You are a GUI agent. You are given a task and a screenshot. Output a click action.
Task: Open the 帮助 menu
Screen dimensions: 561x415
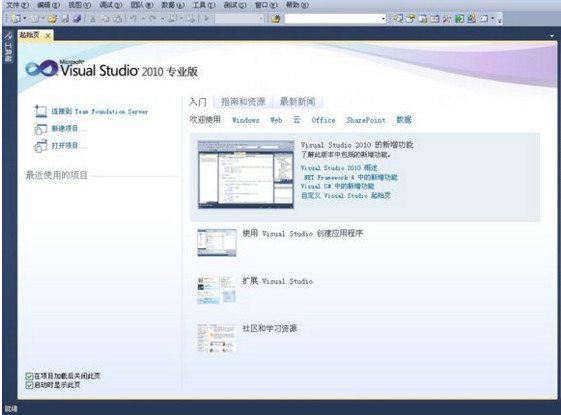(297, 5)
